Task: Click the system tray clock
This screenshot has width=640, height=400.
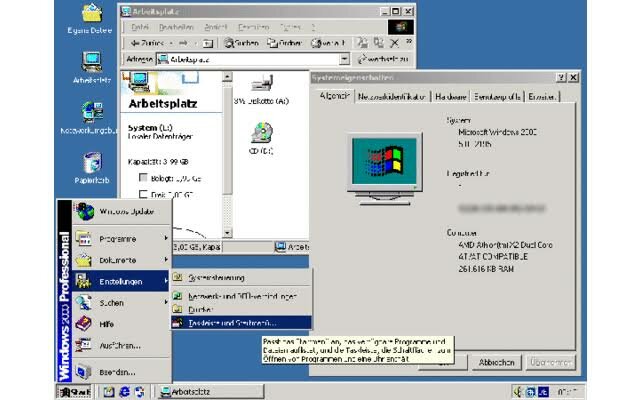Action: [567, 392]
